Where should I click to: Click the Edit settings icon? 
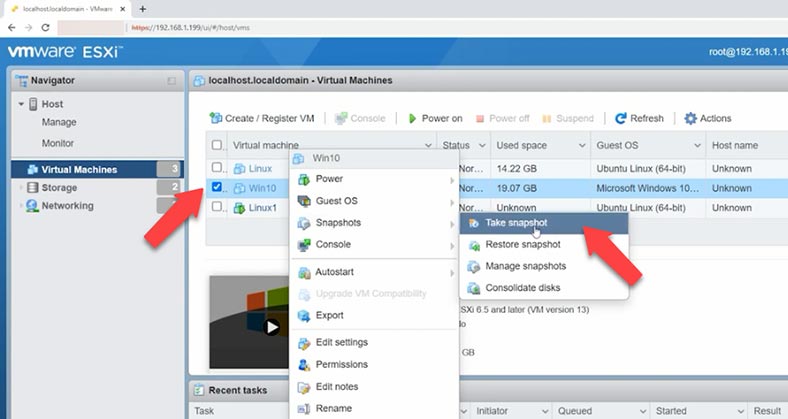coord(304,343)
